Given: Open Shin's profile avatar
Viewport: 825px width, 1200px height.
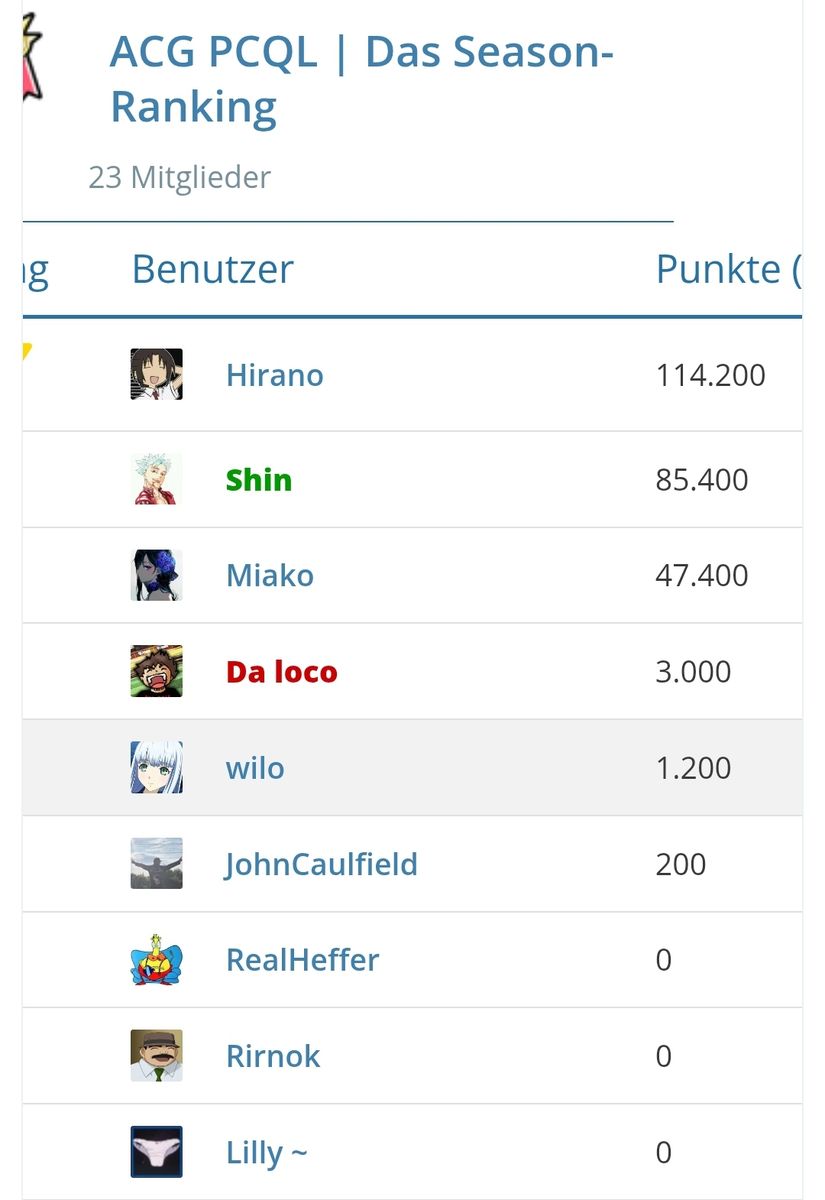Looking at the screenshot, I should (156, 480).
